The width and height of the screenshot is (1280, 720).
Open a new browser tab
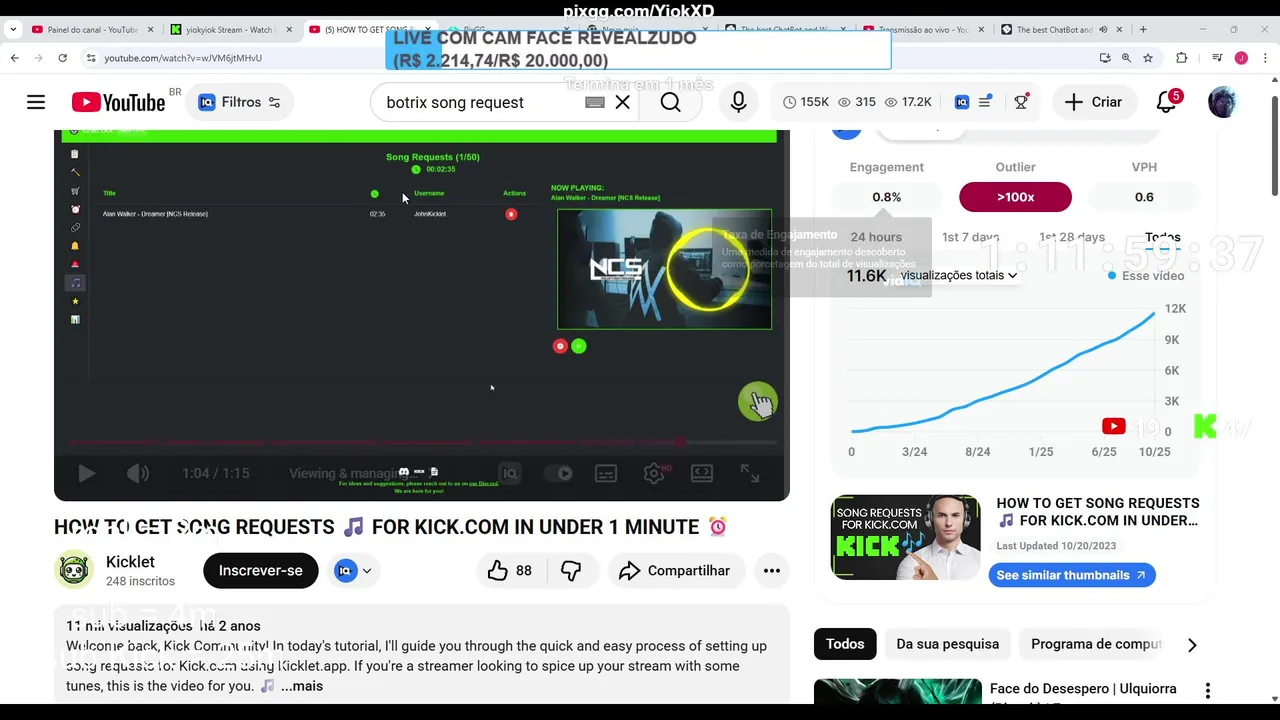(1143, 29)
